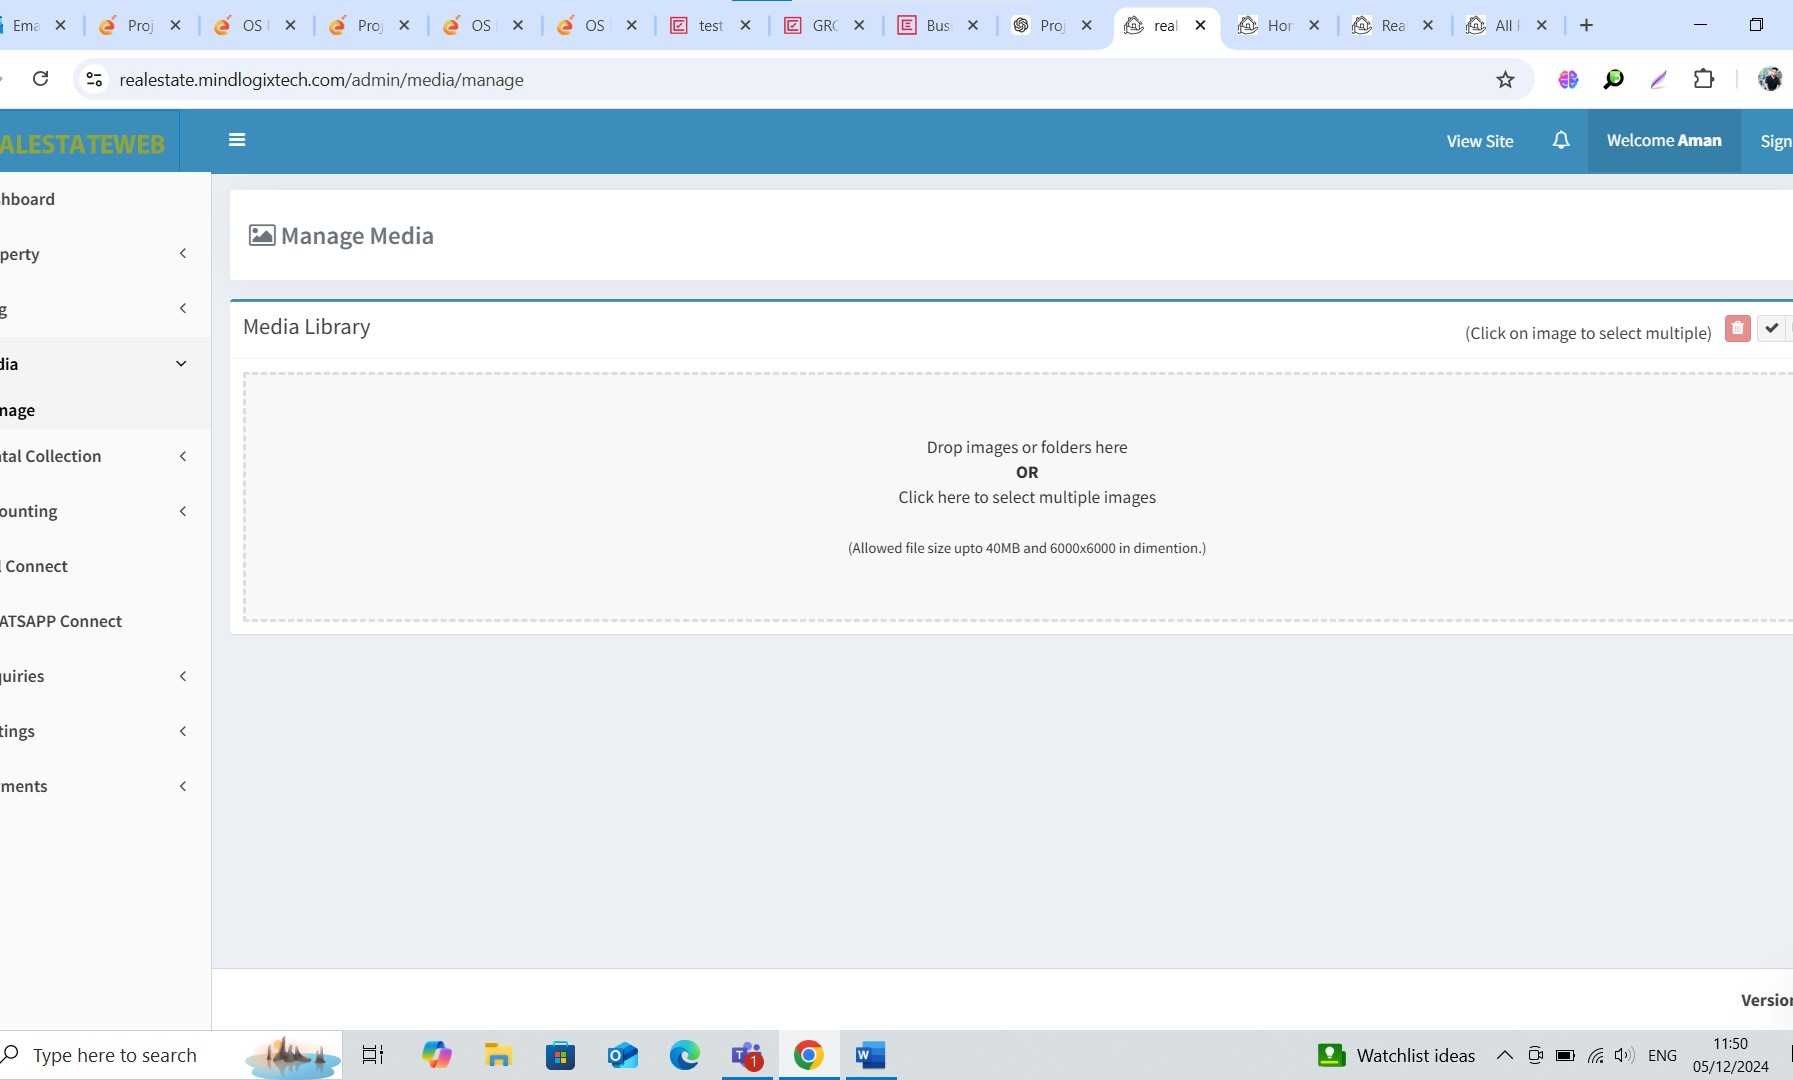Viewport: 1793px width, 1080px height.
Task: Launch Copilot from the taskbar
Action: click(x=436, y=1055)
